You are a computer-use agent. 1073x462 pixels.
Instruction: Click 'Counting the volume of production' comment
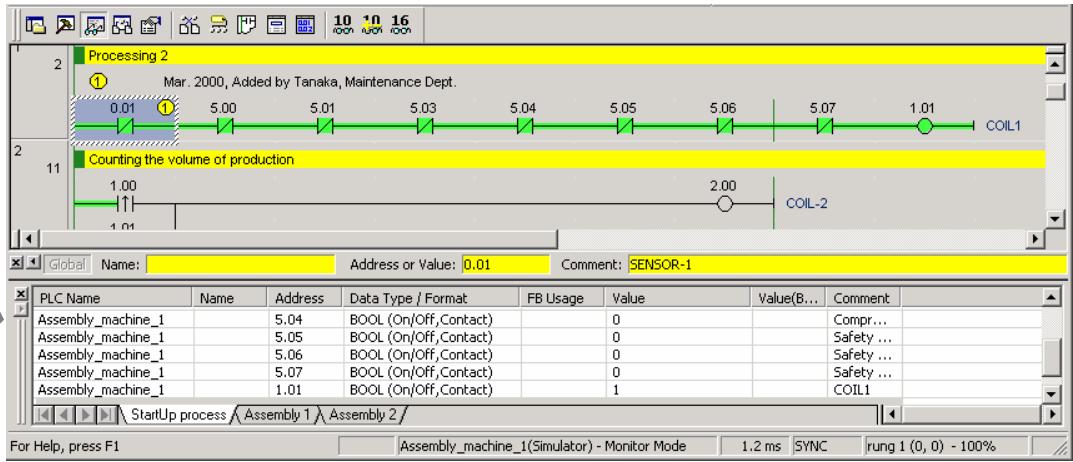pos(559,159)
